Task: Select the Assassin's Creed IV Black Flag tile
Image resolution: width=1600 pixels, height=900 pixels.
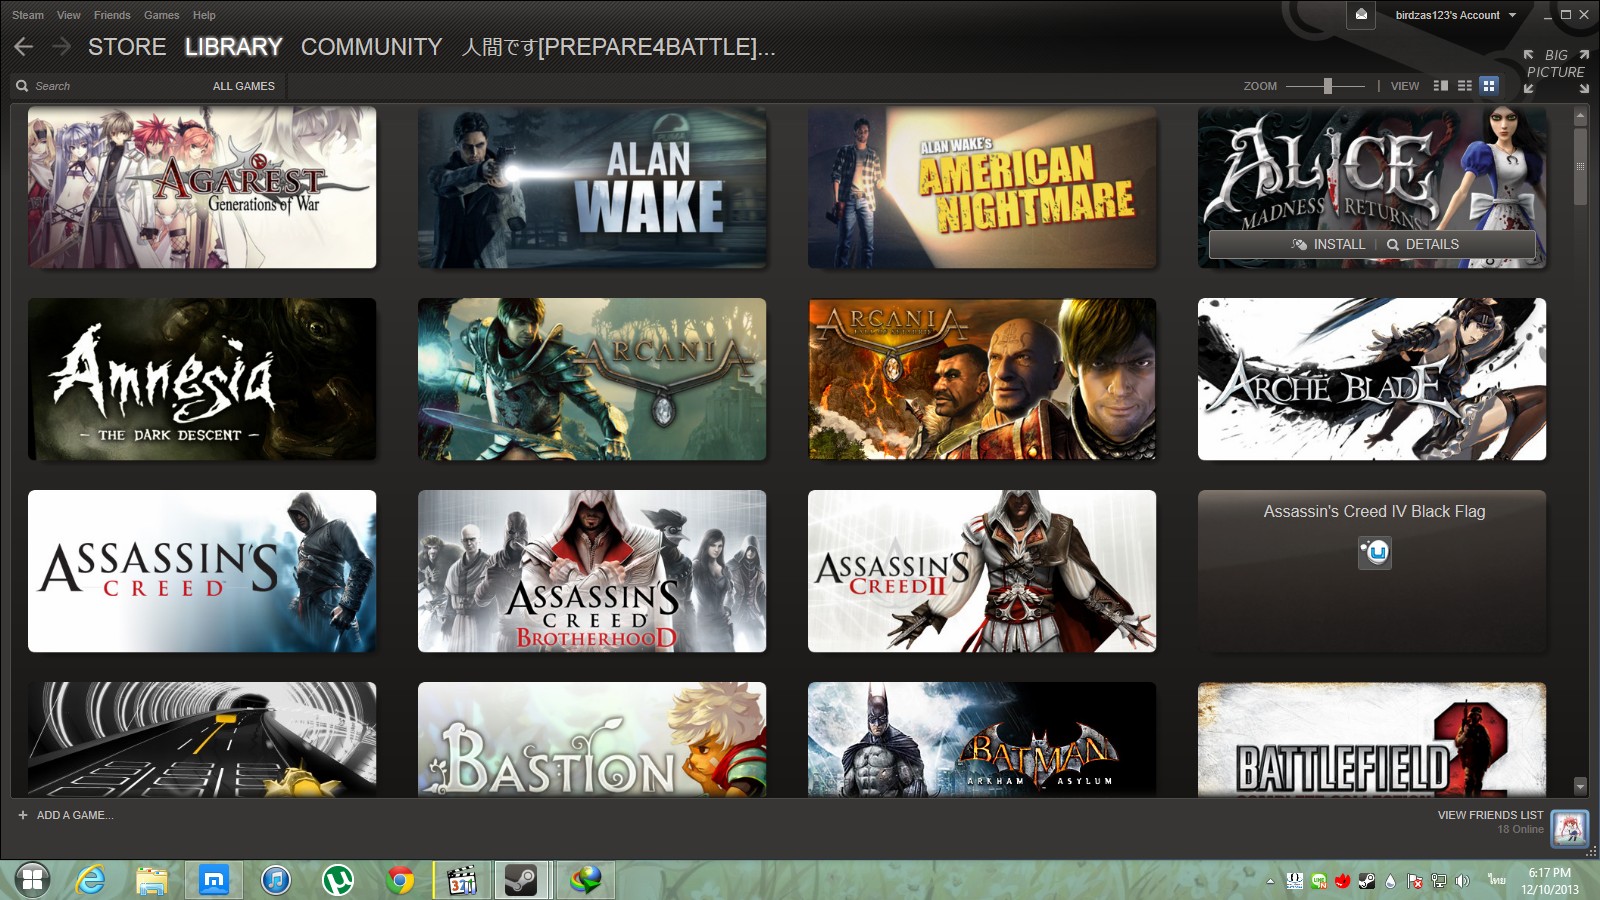Action: click(1372, 571)
